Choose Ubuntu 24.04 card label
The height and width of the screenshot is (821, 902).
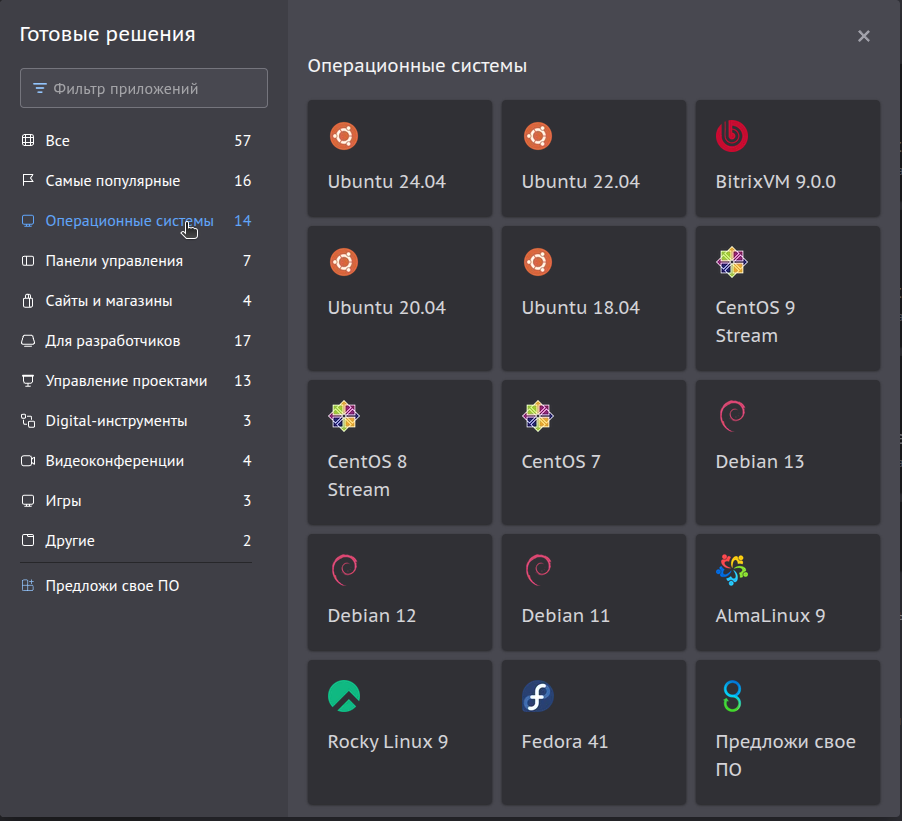387,182
